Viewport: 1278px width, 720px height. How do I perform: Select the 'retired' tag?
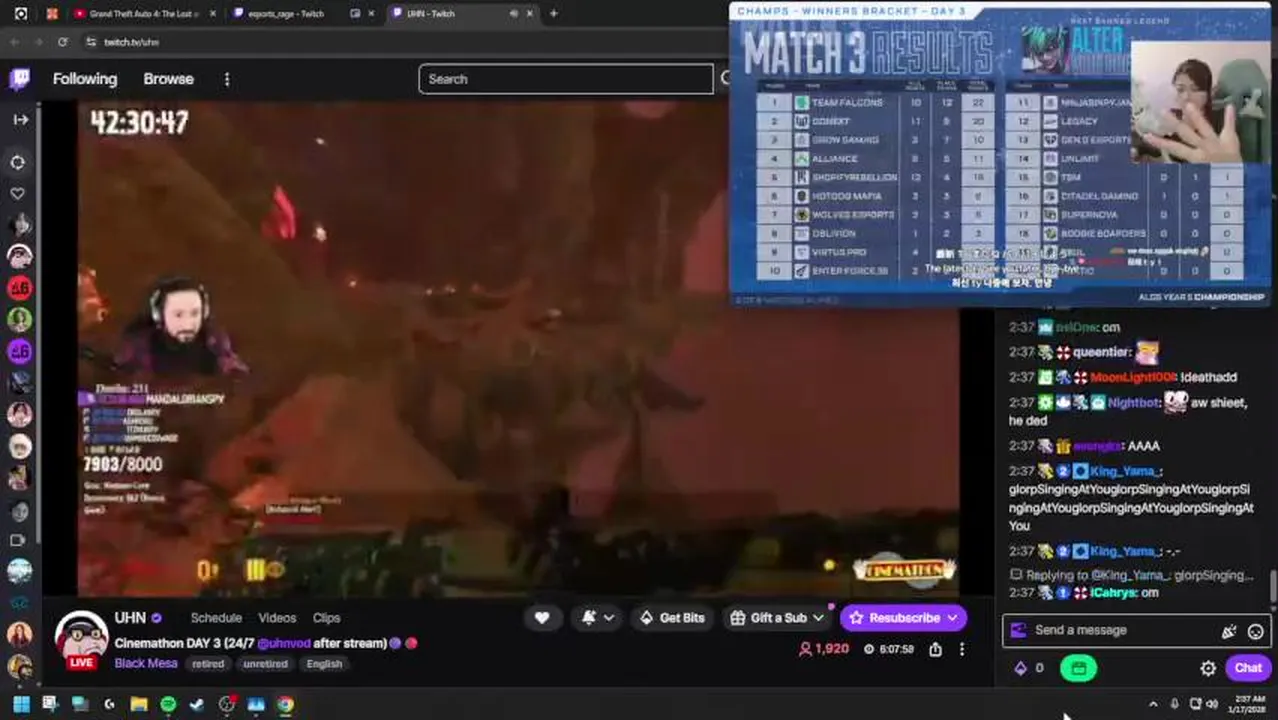click(208, 664)
